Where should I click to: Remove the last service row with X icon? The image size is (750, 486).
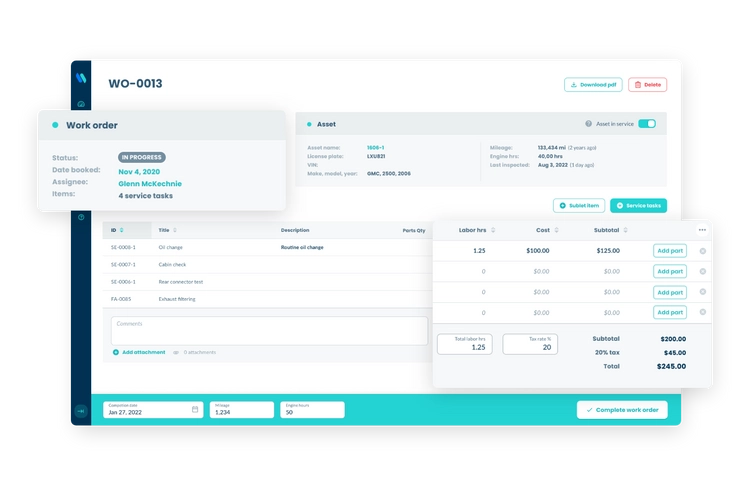pos(702,312)
